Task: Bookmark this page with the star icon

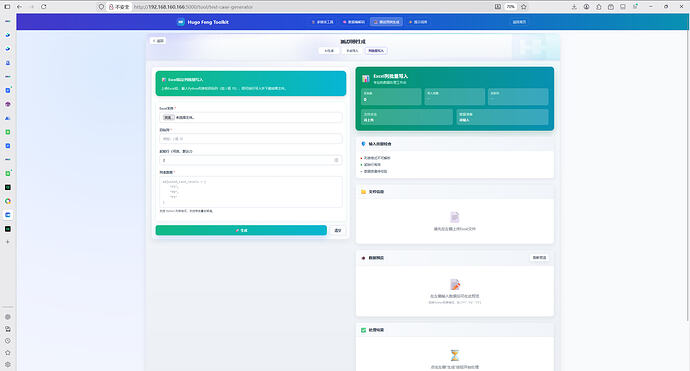Action: pyautogui.click(x=524, y=7)
